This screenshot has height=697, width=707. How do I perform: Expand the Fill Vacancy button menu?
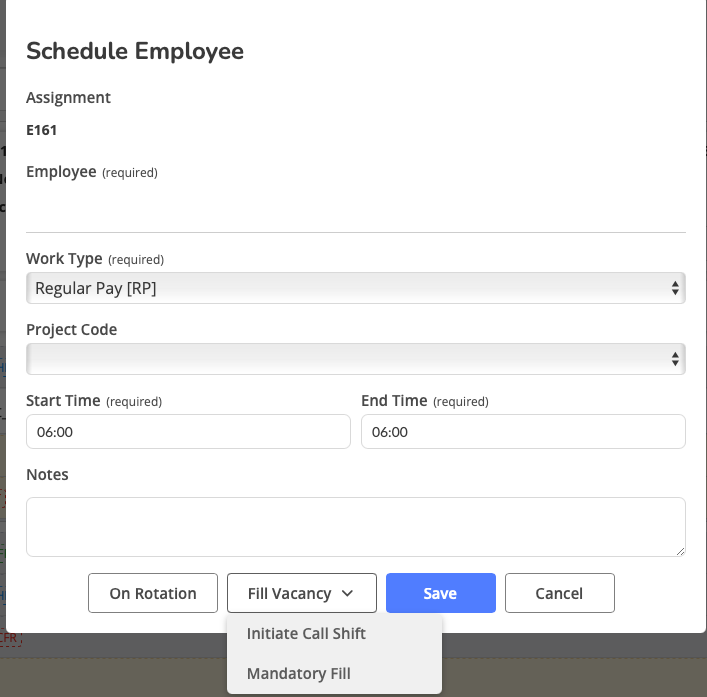pyautogui.click(x=302, y=593)
